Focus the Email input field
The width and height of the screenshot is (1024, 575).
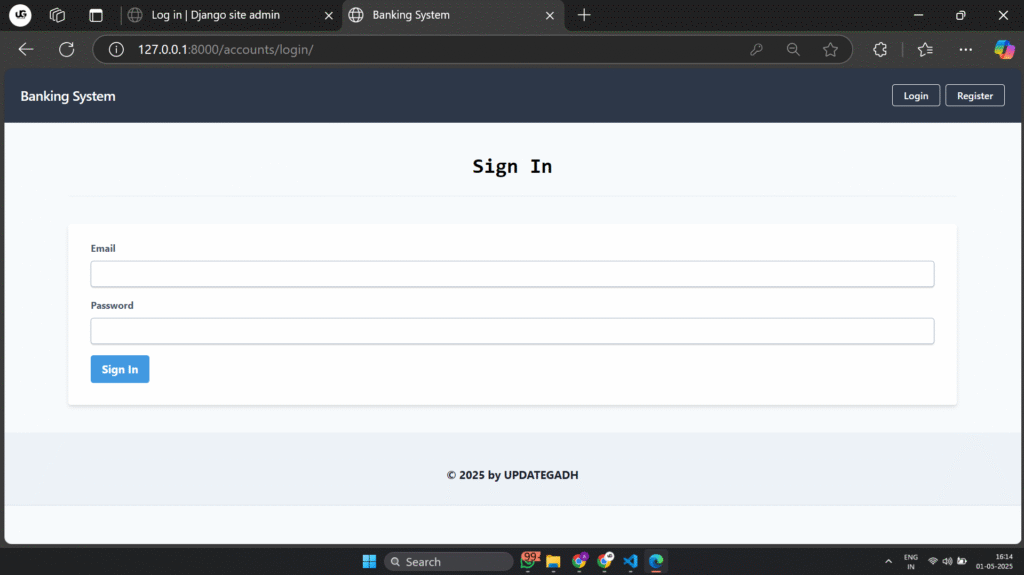(x=512, y=274)
